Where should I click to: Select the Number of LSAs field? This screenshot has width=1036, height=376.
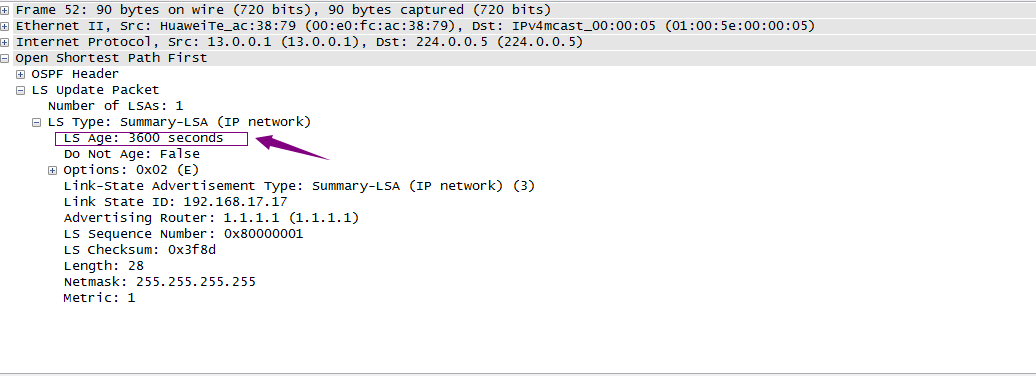point(116,106)
